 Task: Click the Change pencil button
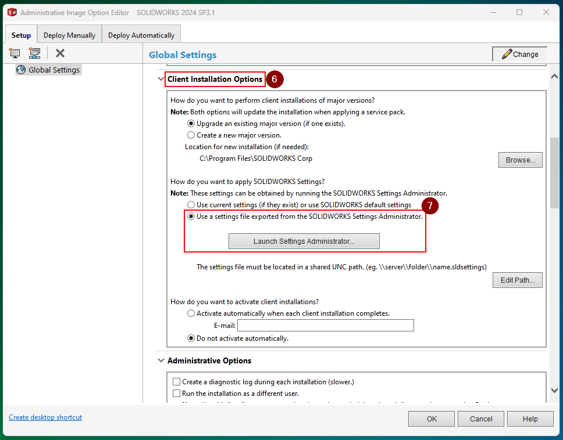[520, 54]
